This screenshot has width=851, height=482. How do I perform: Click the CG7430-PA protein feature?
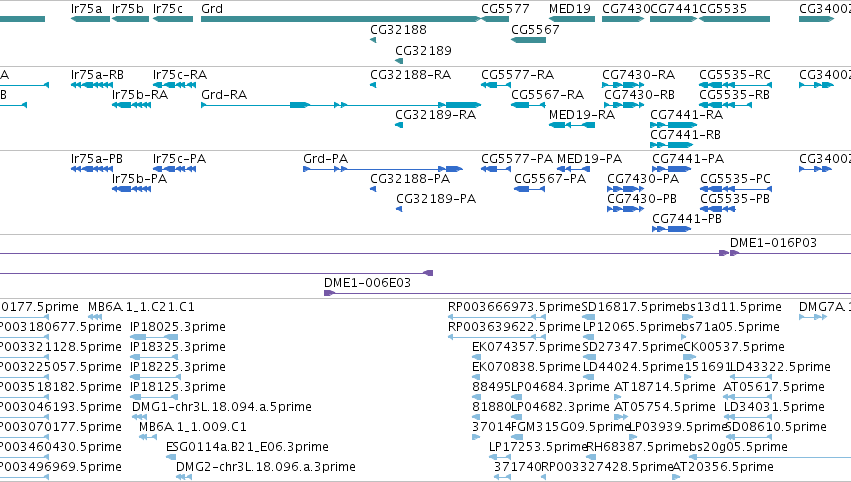[x=625, y=189]
